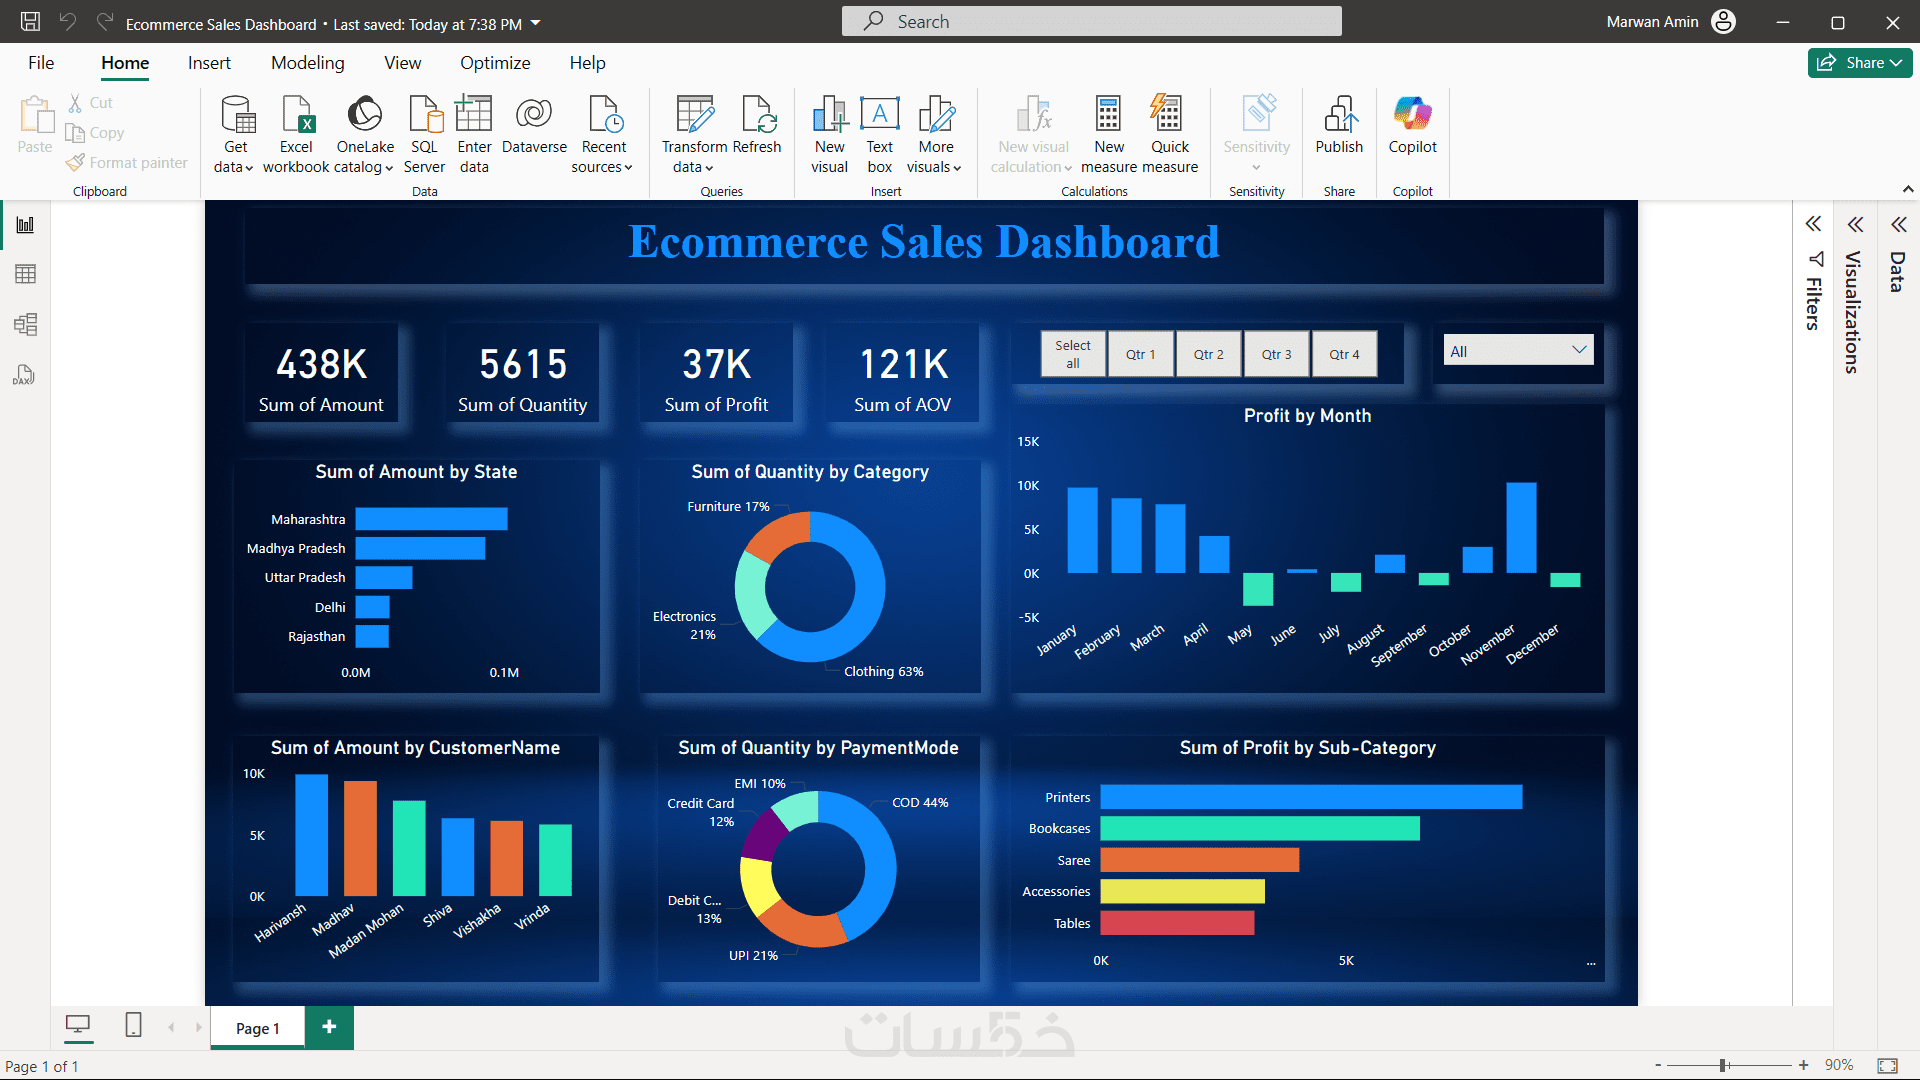Toggle the Qtr 1 slicer button
The height and width of the screenshot is (1080, 1920).
pos(1140,354)
